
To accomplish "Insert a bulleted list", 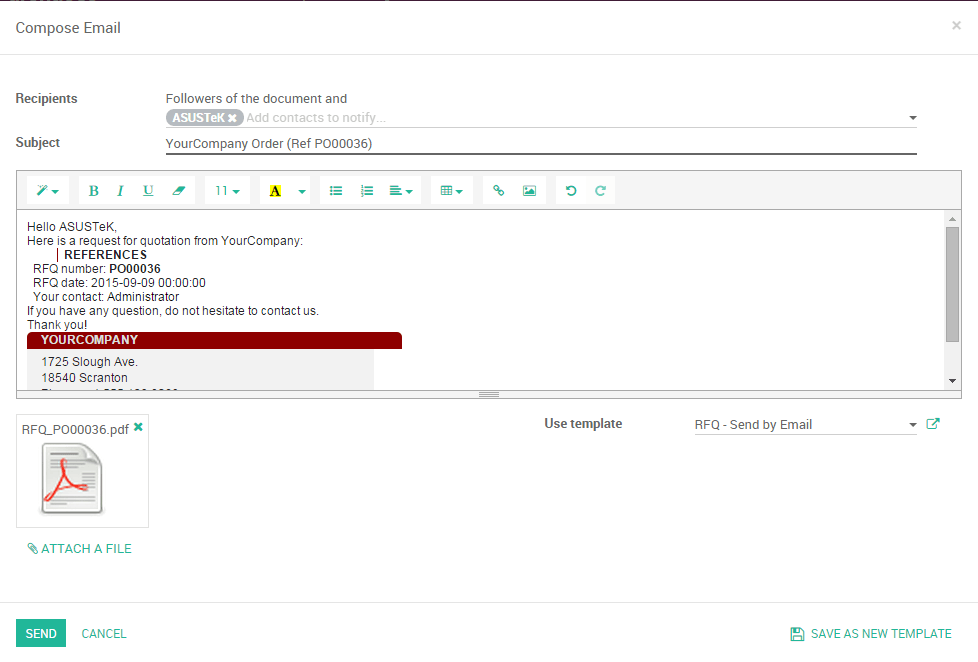I will 336,190.
